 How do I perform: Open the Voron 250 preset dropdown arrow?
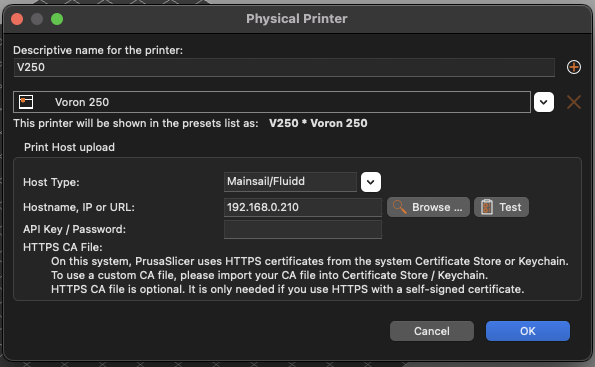pyautogui.click(x=544, y=102)
